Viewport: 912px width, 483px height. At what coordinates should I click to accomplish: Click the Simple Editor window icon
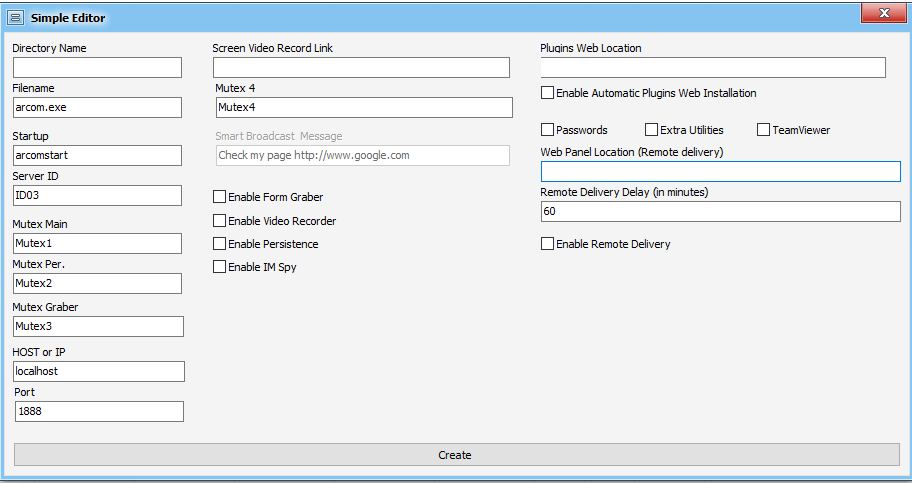[15, 17]
